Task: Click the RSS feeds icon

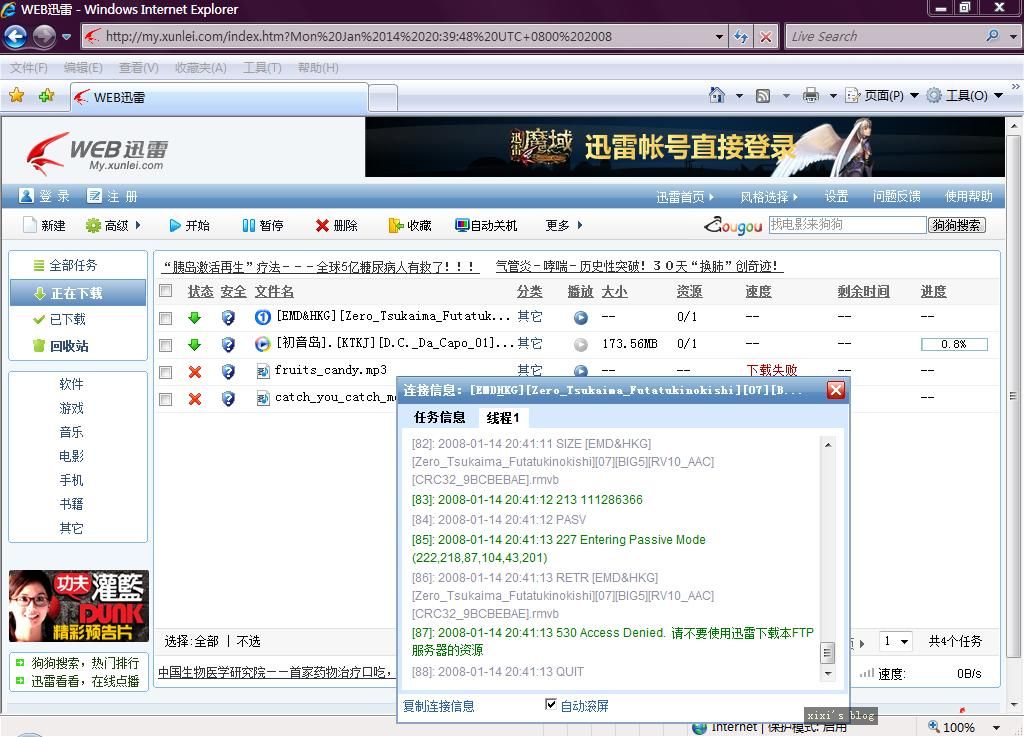Action: [x=762, y=96]
